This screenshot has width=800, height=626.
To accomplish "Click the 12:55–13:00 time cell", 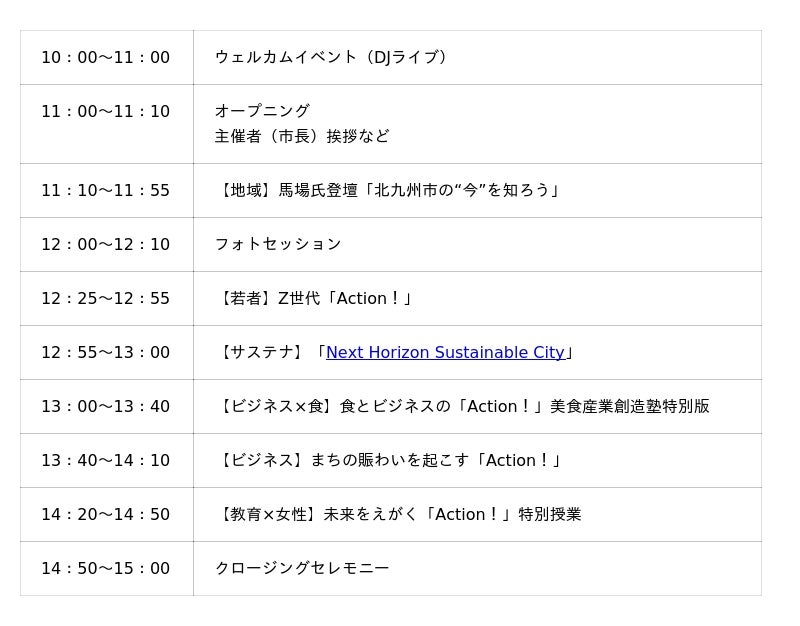I will pyautogui.click(x=105, y=352).
